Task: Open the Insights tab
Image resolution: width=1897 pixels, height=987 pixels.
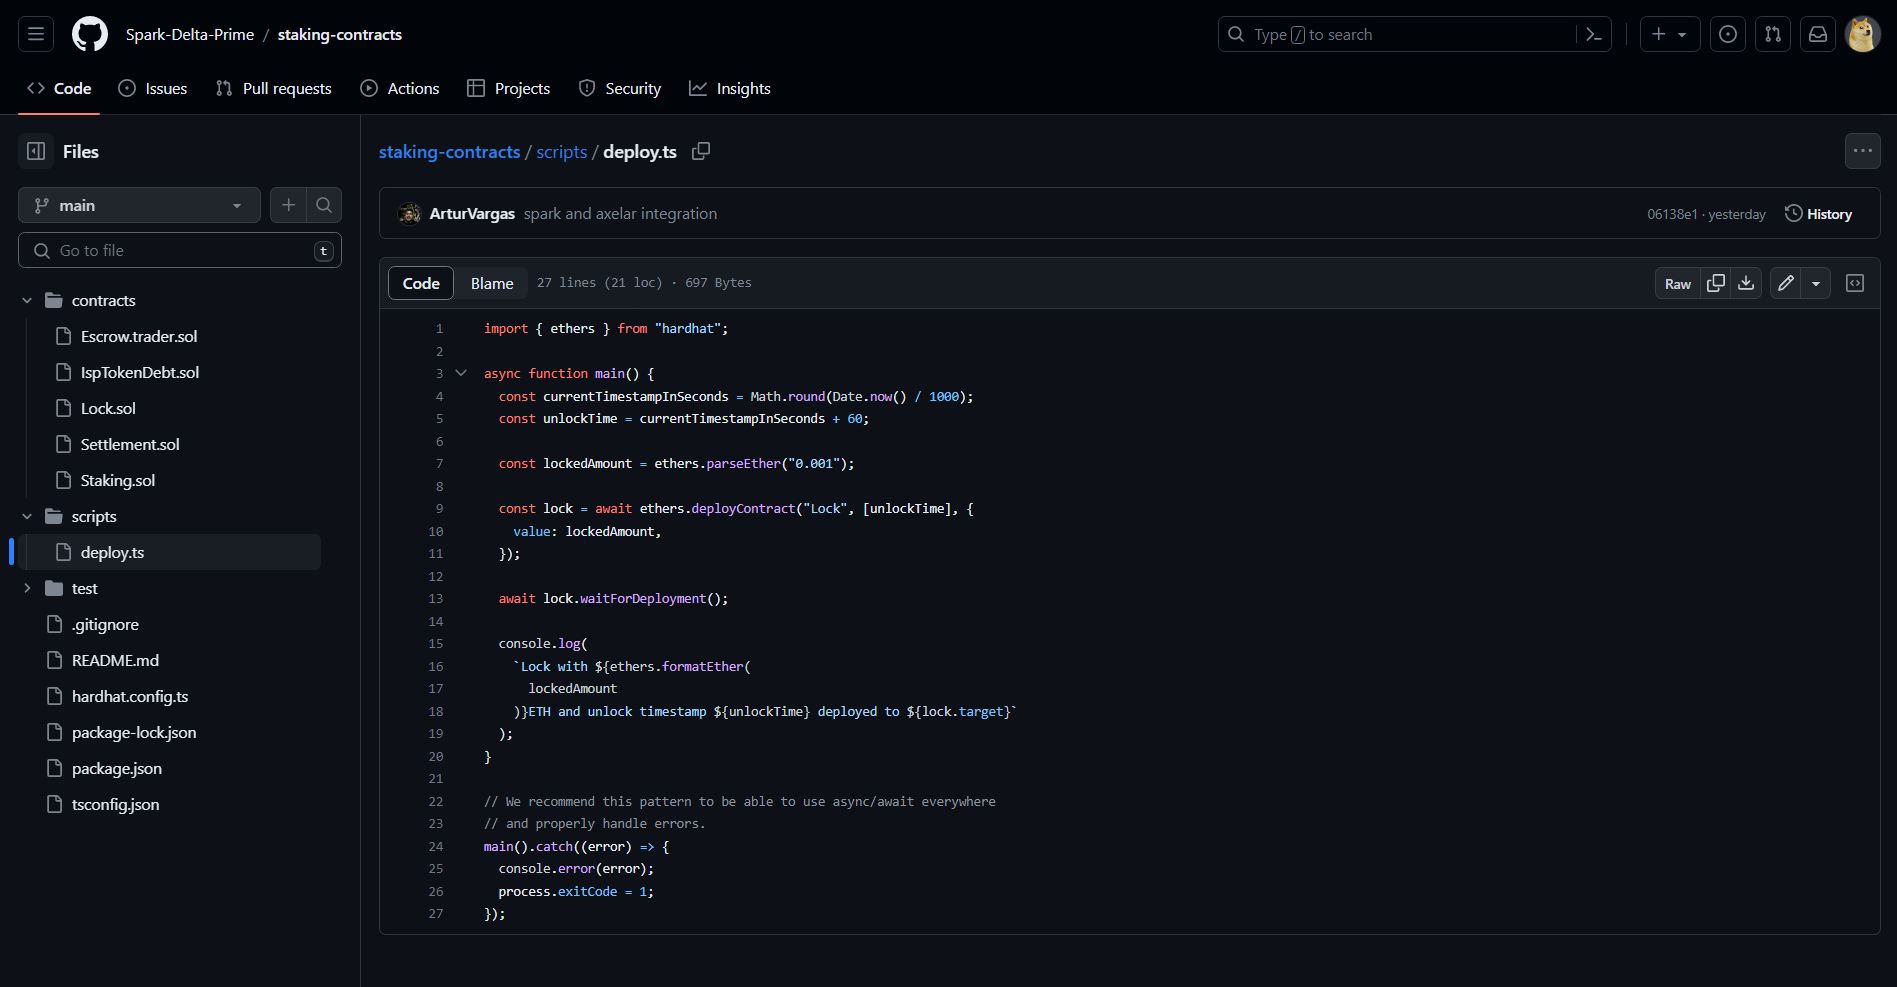Action: coord(730,88)
